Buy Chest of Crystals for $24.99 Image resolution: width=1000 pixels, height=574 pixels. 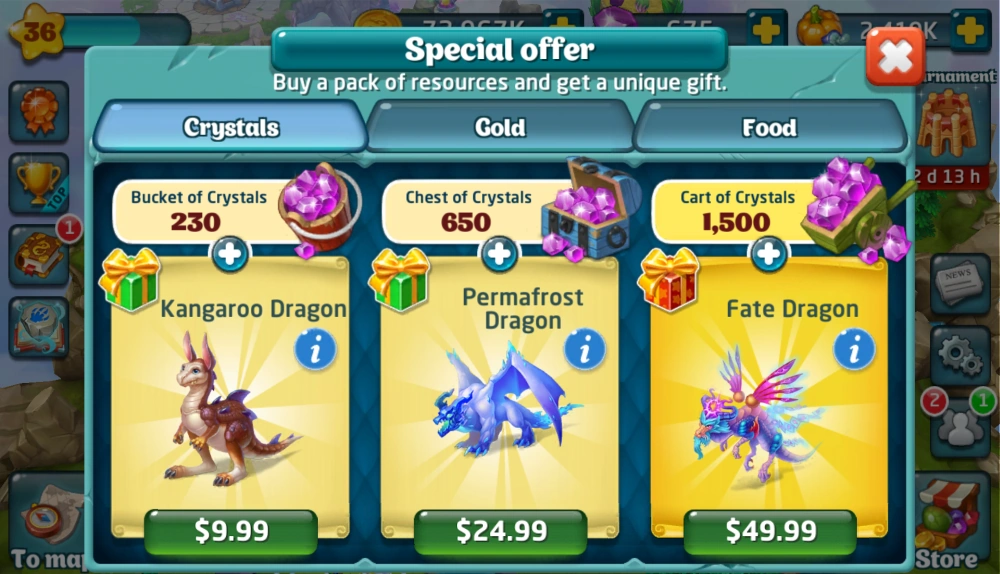click(x=501, y=531)
